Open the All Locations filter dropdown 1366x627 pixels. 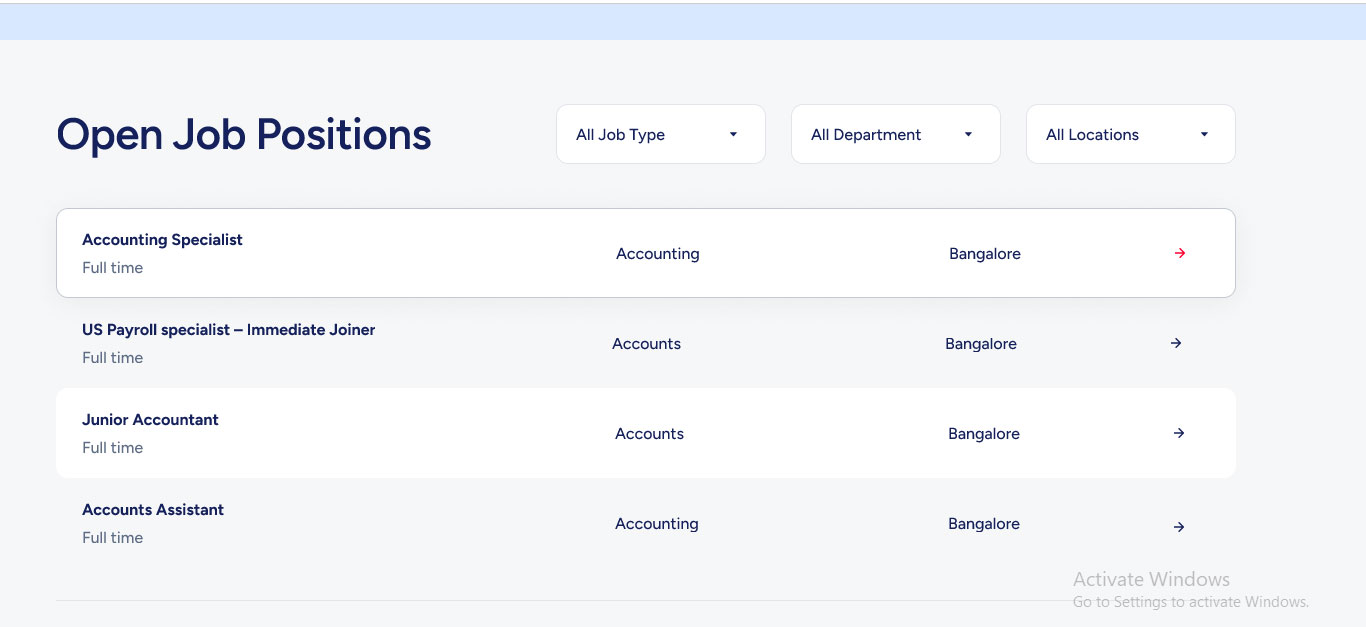[x=1130, y=134]
